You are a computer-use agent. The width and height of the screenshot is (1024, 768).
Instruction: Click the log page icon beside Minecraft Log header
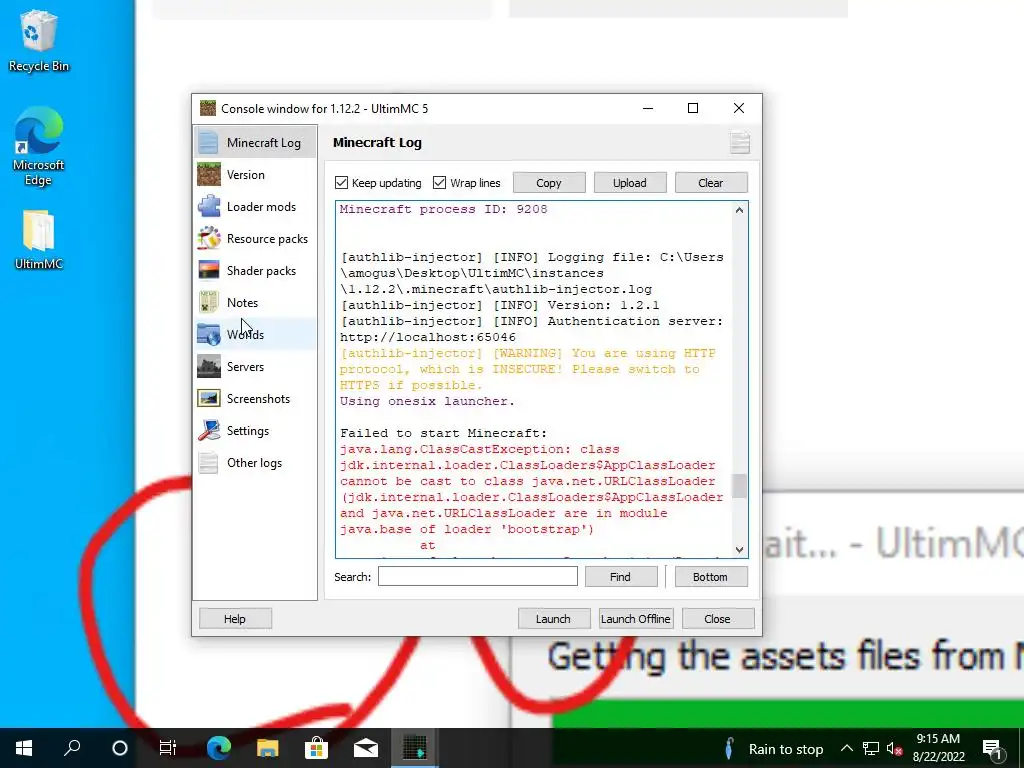pyautogui.click(x=739, y=142)
